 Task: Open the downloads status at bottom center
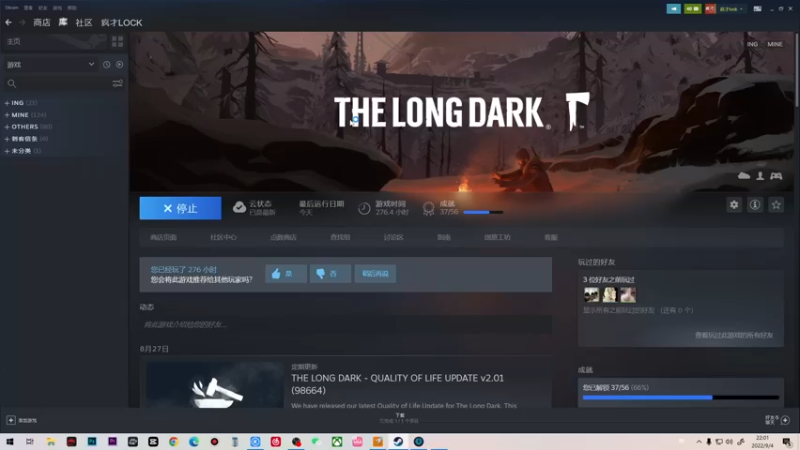pyautogui.click(x=399, y=418)
